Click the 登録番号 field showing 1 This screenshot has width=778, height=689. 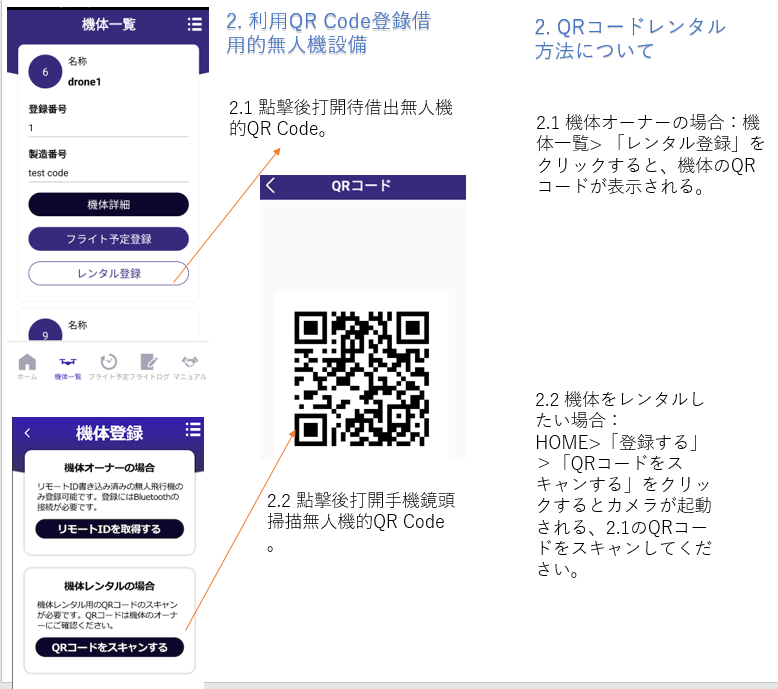108,128
